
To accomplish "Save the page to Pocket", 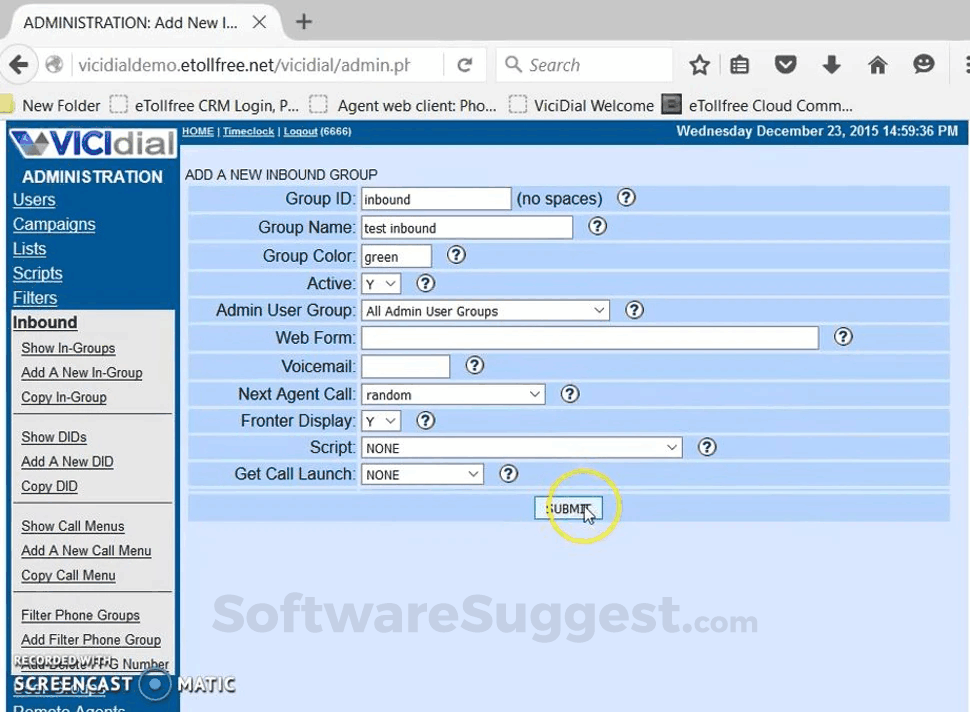I will coord(785,64).
